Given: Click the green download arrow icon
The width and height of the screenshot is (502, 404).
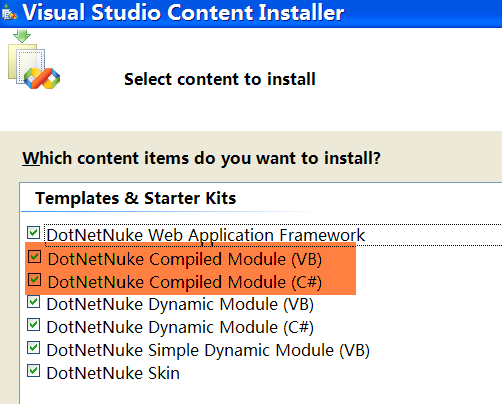Looking at the screenshot, I should [x=22, y=36].
